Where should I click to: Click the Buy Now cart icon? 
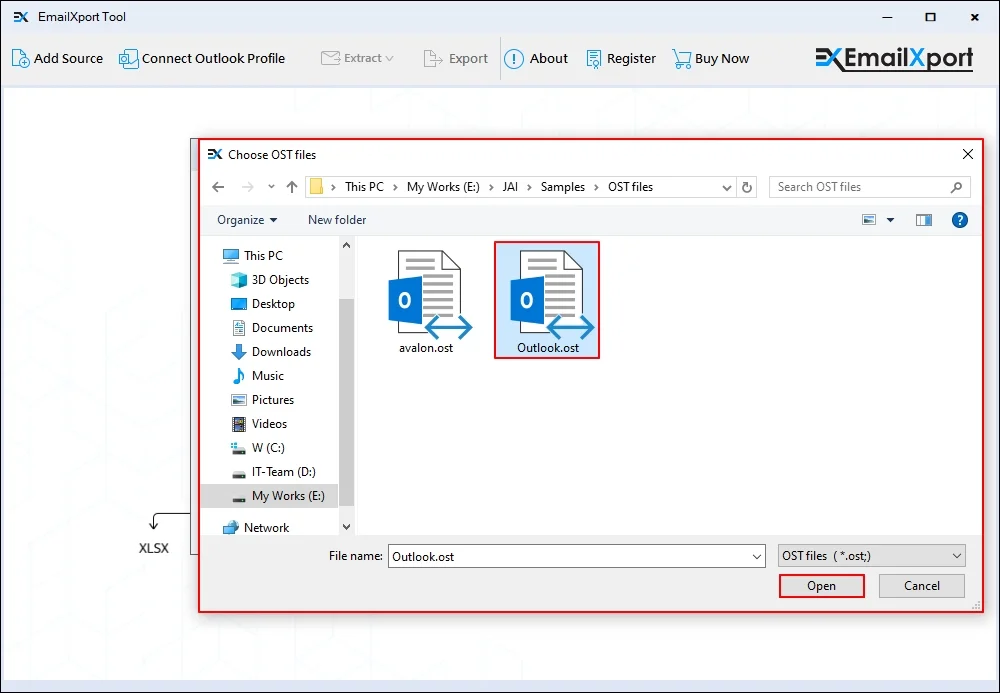click(x=682, y=58)
